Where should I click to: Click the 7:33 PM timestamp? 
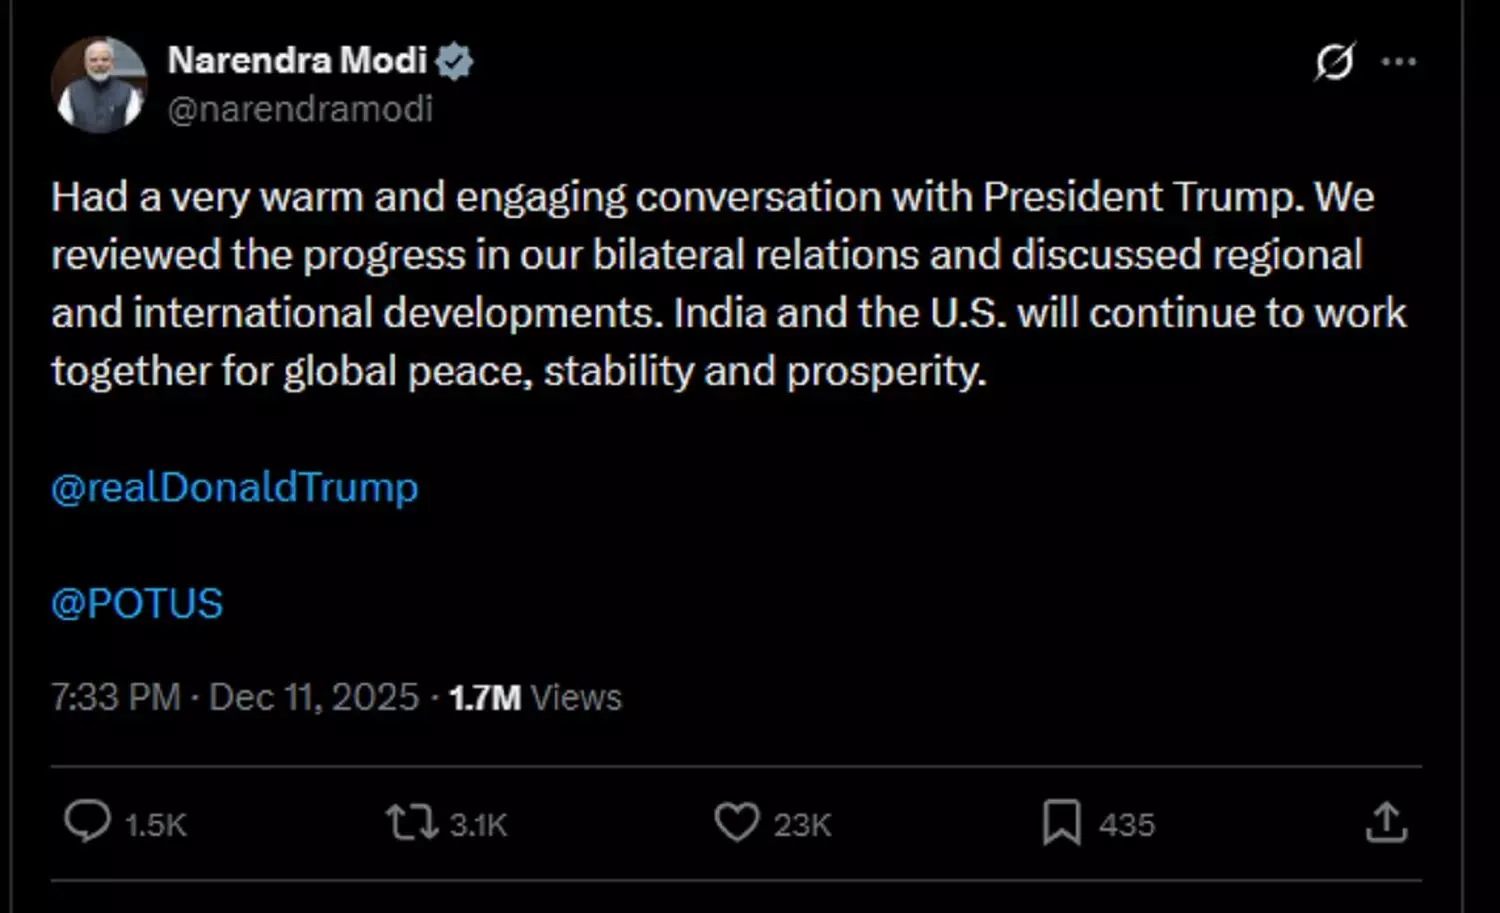click(115, 697)
